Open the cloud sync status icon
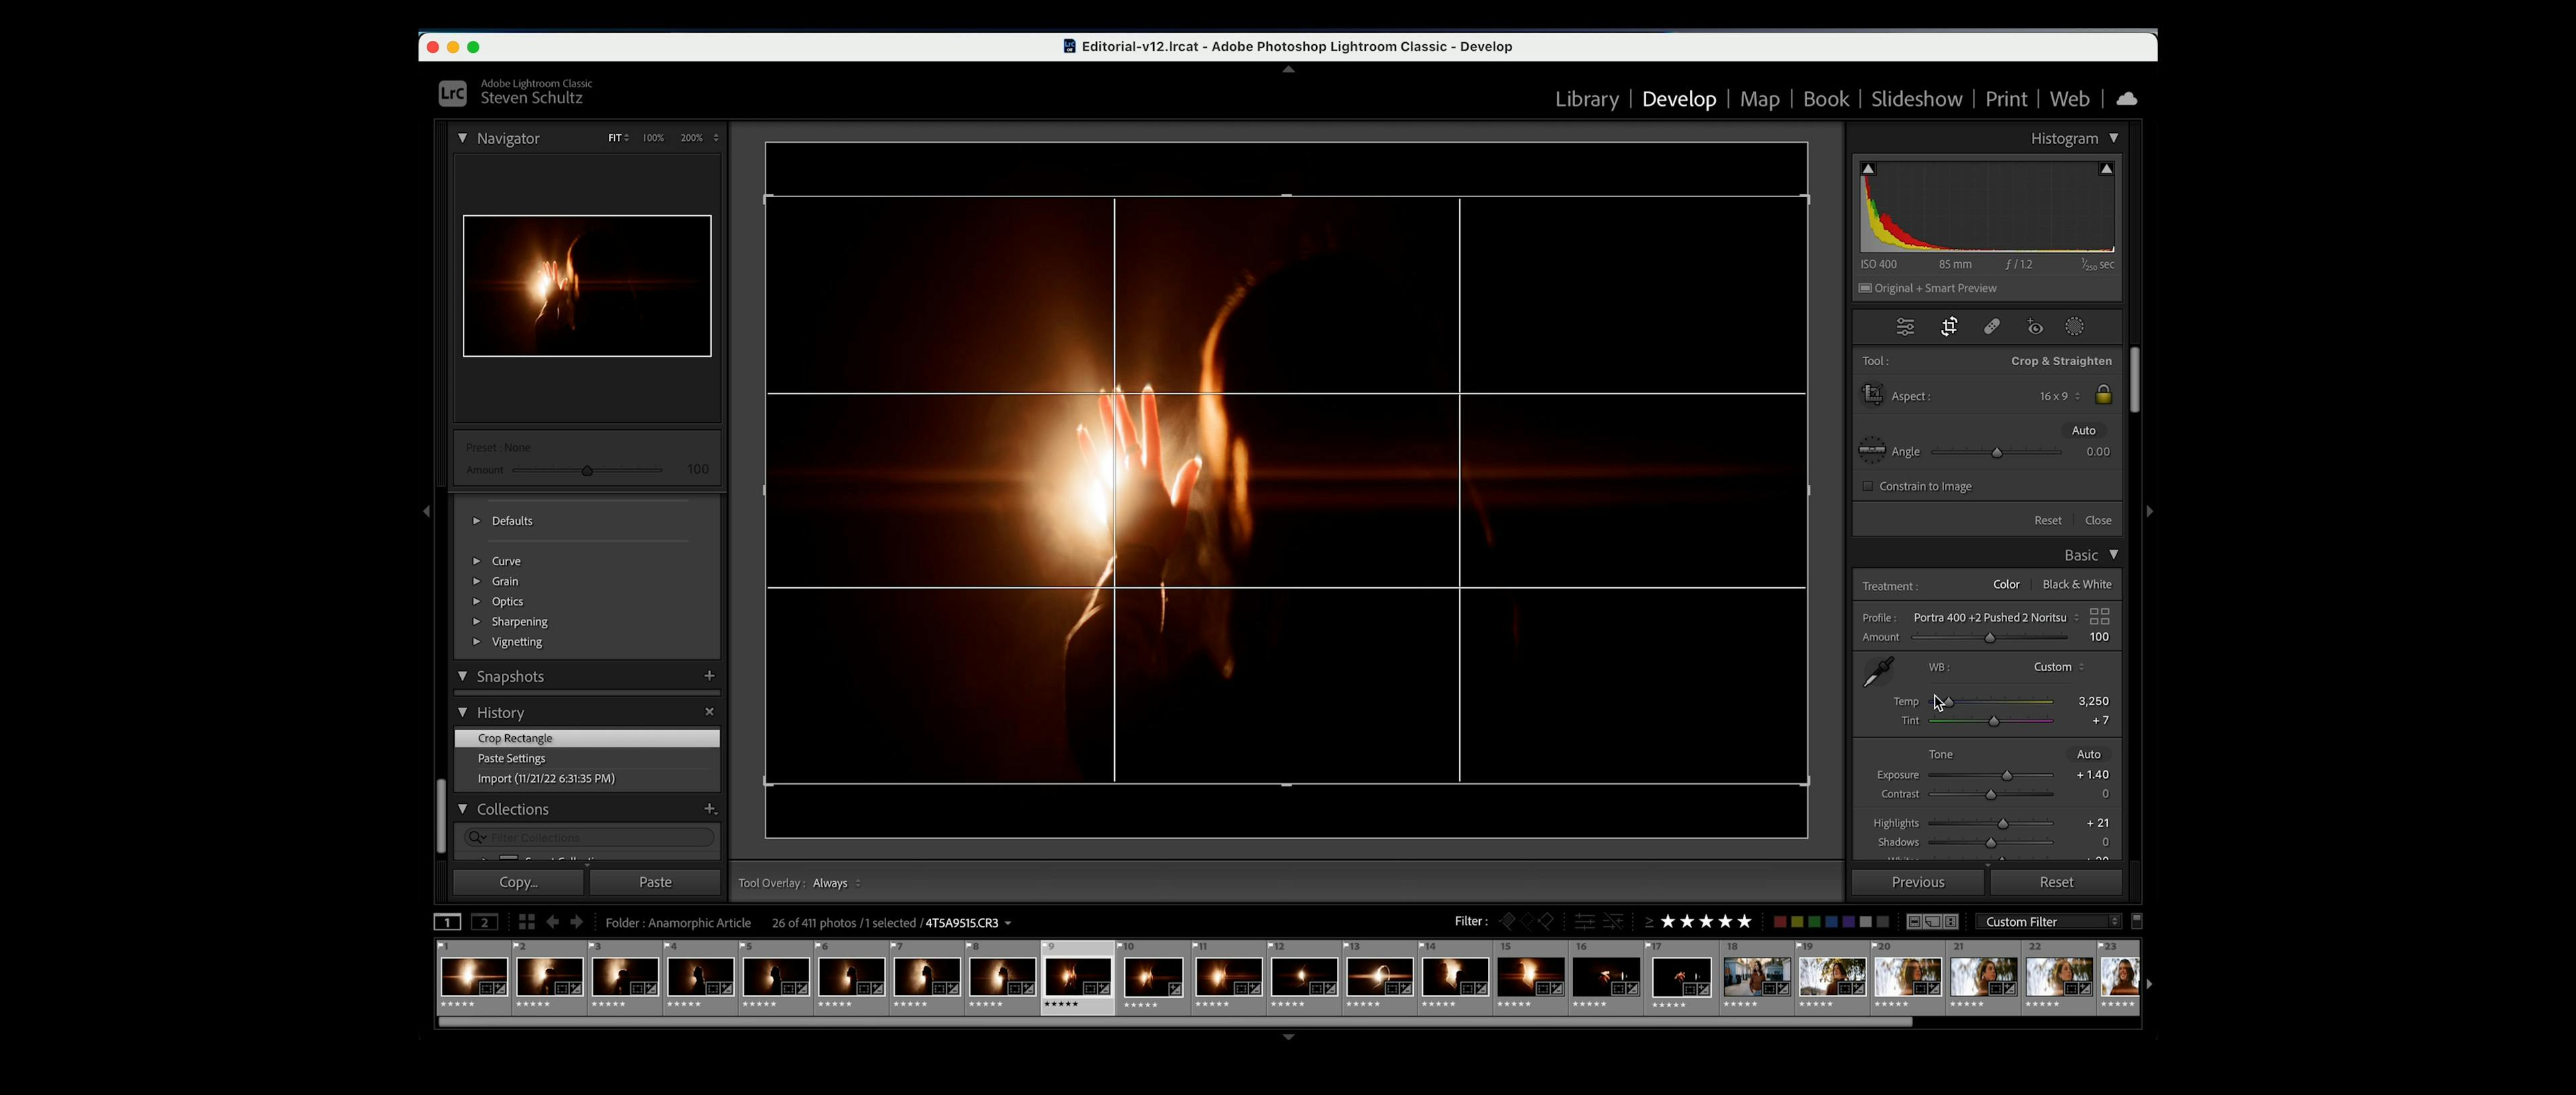2576x1095 pixels. (2127, 99)
